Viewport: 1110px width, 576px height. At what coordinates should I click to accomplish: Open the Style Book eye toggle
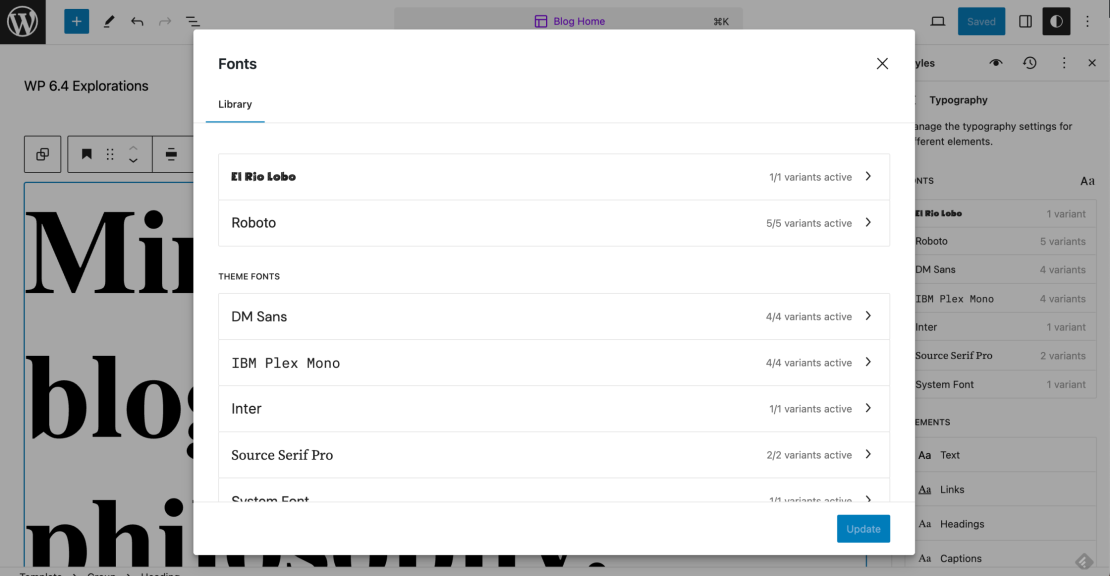(995, 62)
